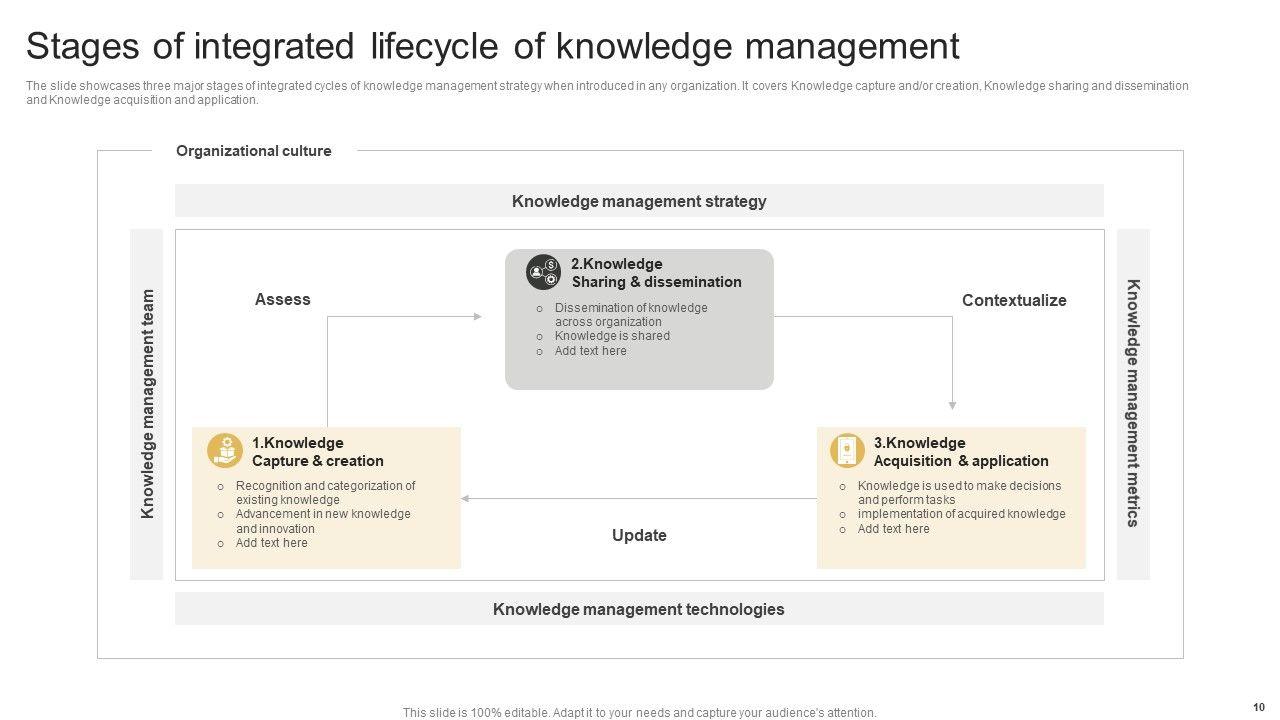Viewport: 1280px width, 720px height.
Task: Select 'Knowledge is used to make decisions' bullet
Action: tap(960, 493)
